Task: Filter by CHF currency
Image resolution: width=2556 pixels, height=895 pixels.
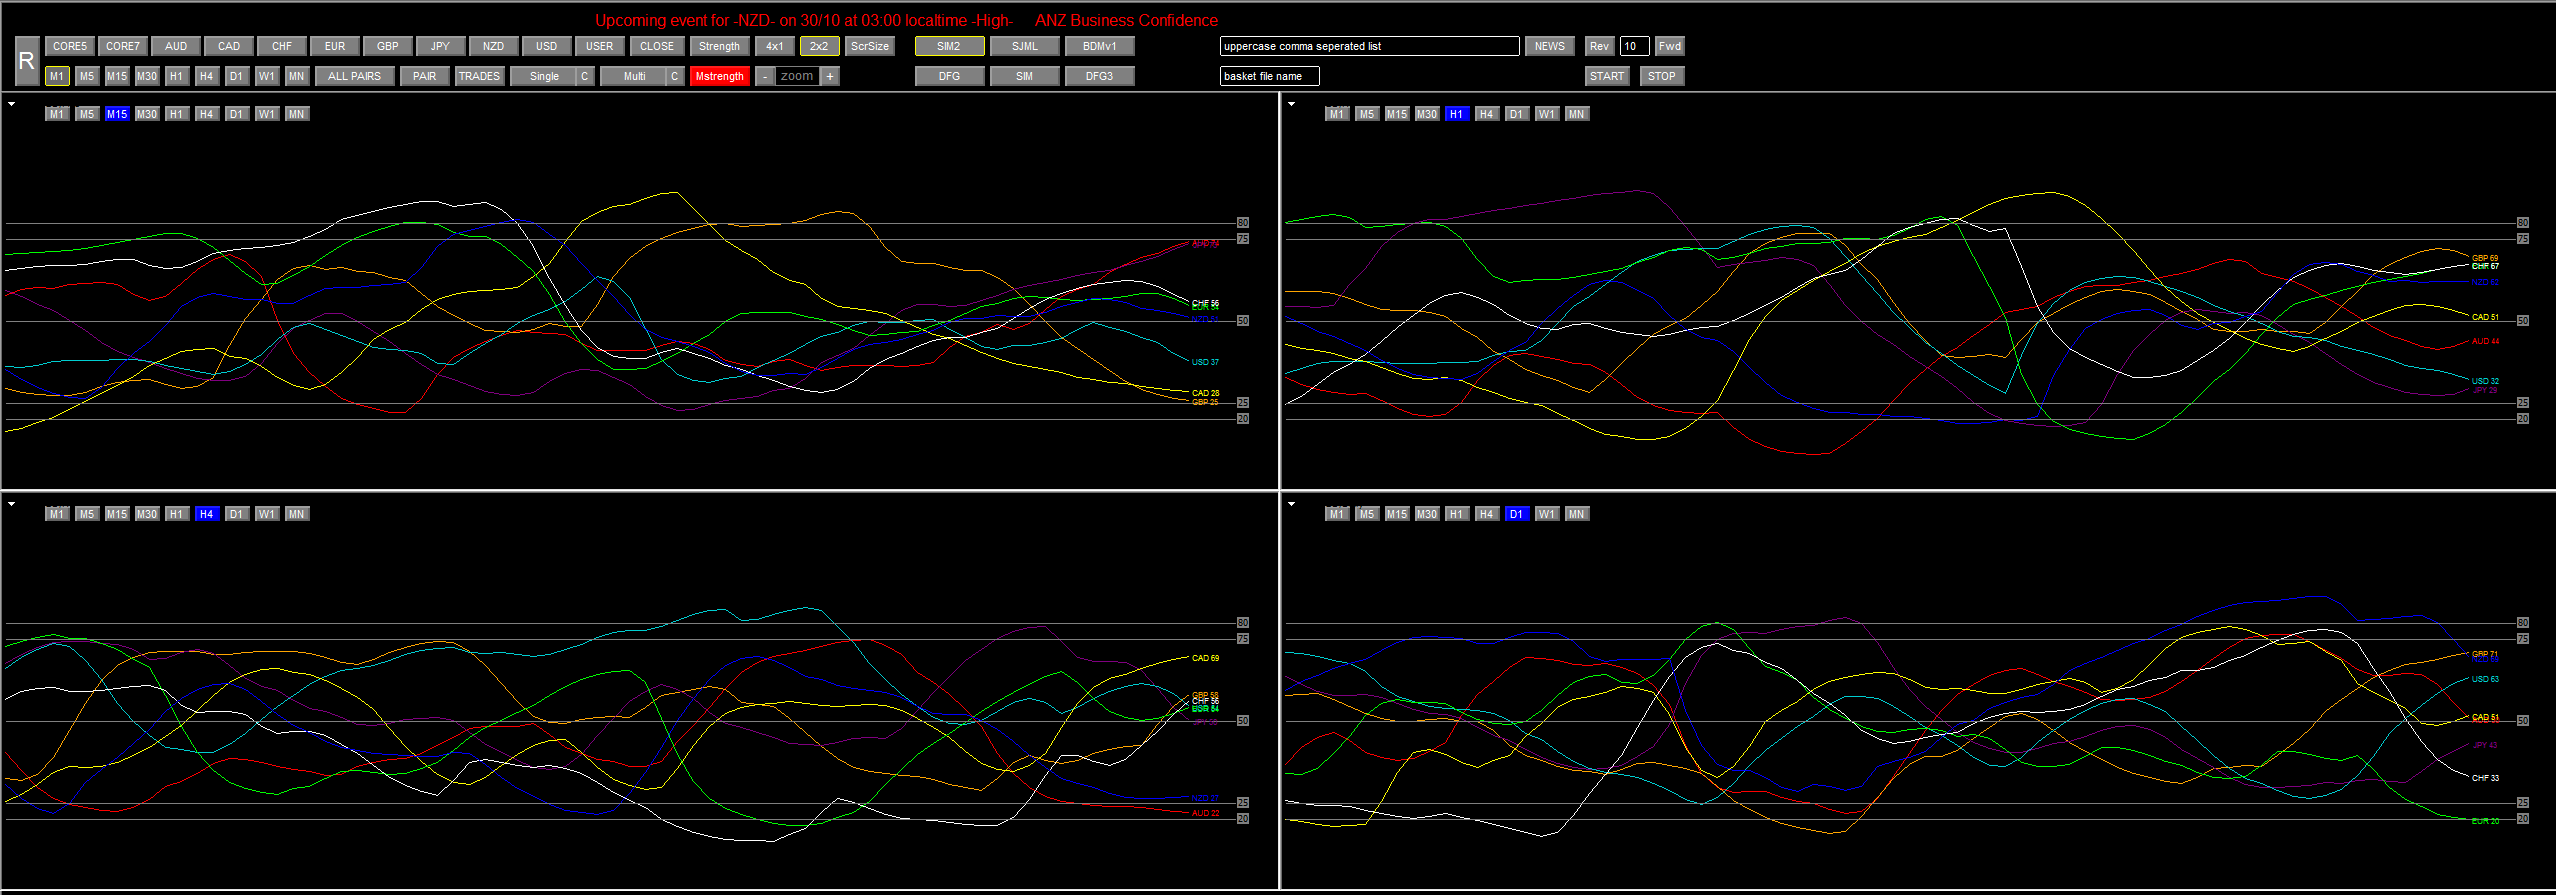Action: pos(282,46)
